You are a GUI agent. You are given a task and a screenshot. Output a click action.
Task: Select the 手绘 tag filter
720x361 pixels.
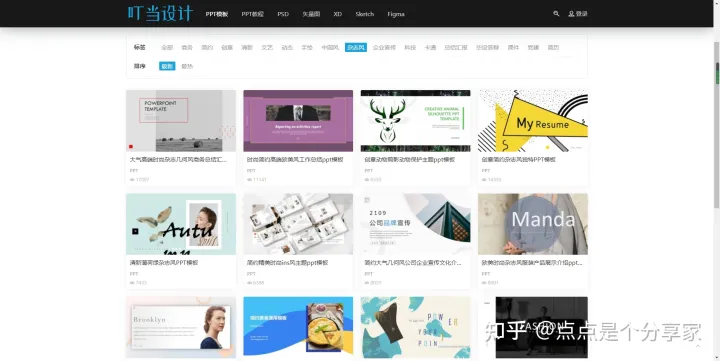coord(307,47)
